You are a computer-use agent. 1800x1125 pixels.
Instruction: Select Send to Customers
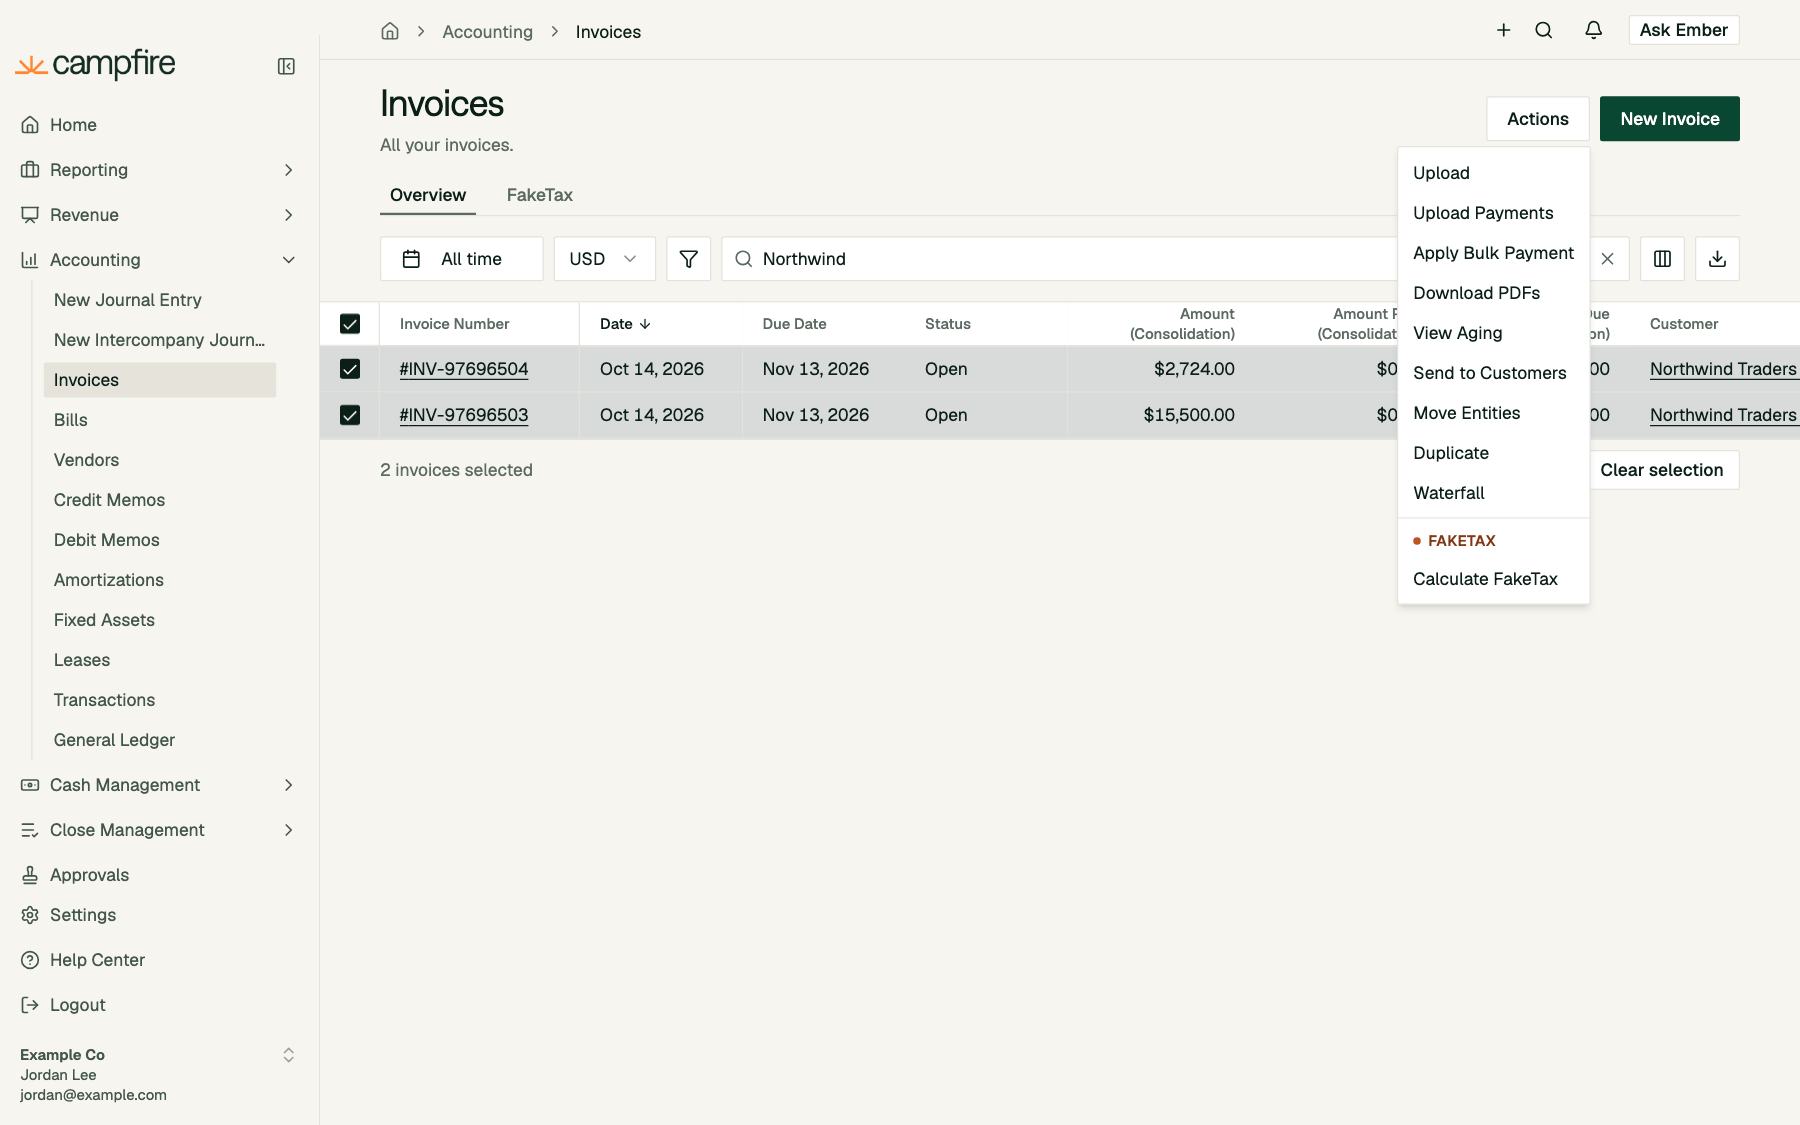click(x=1493, y=373)
